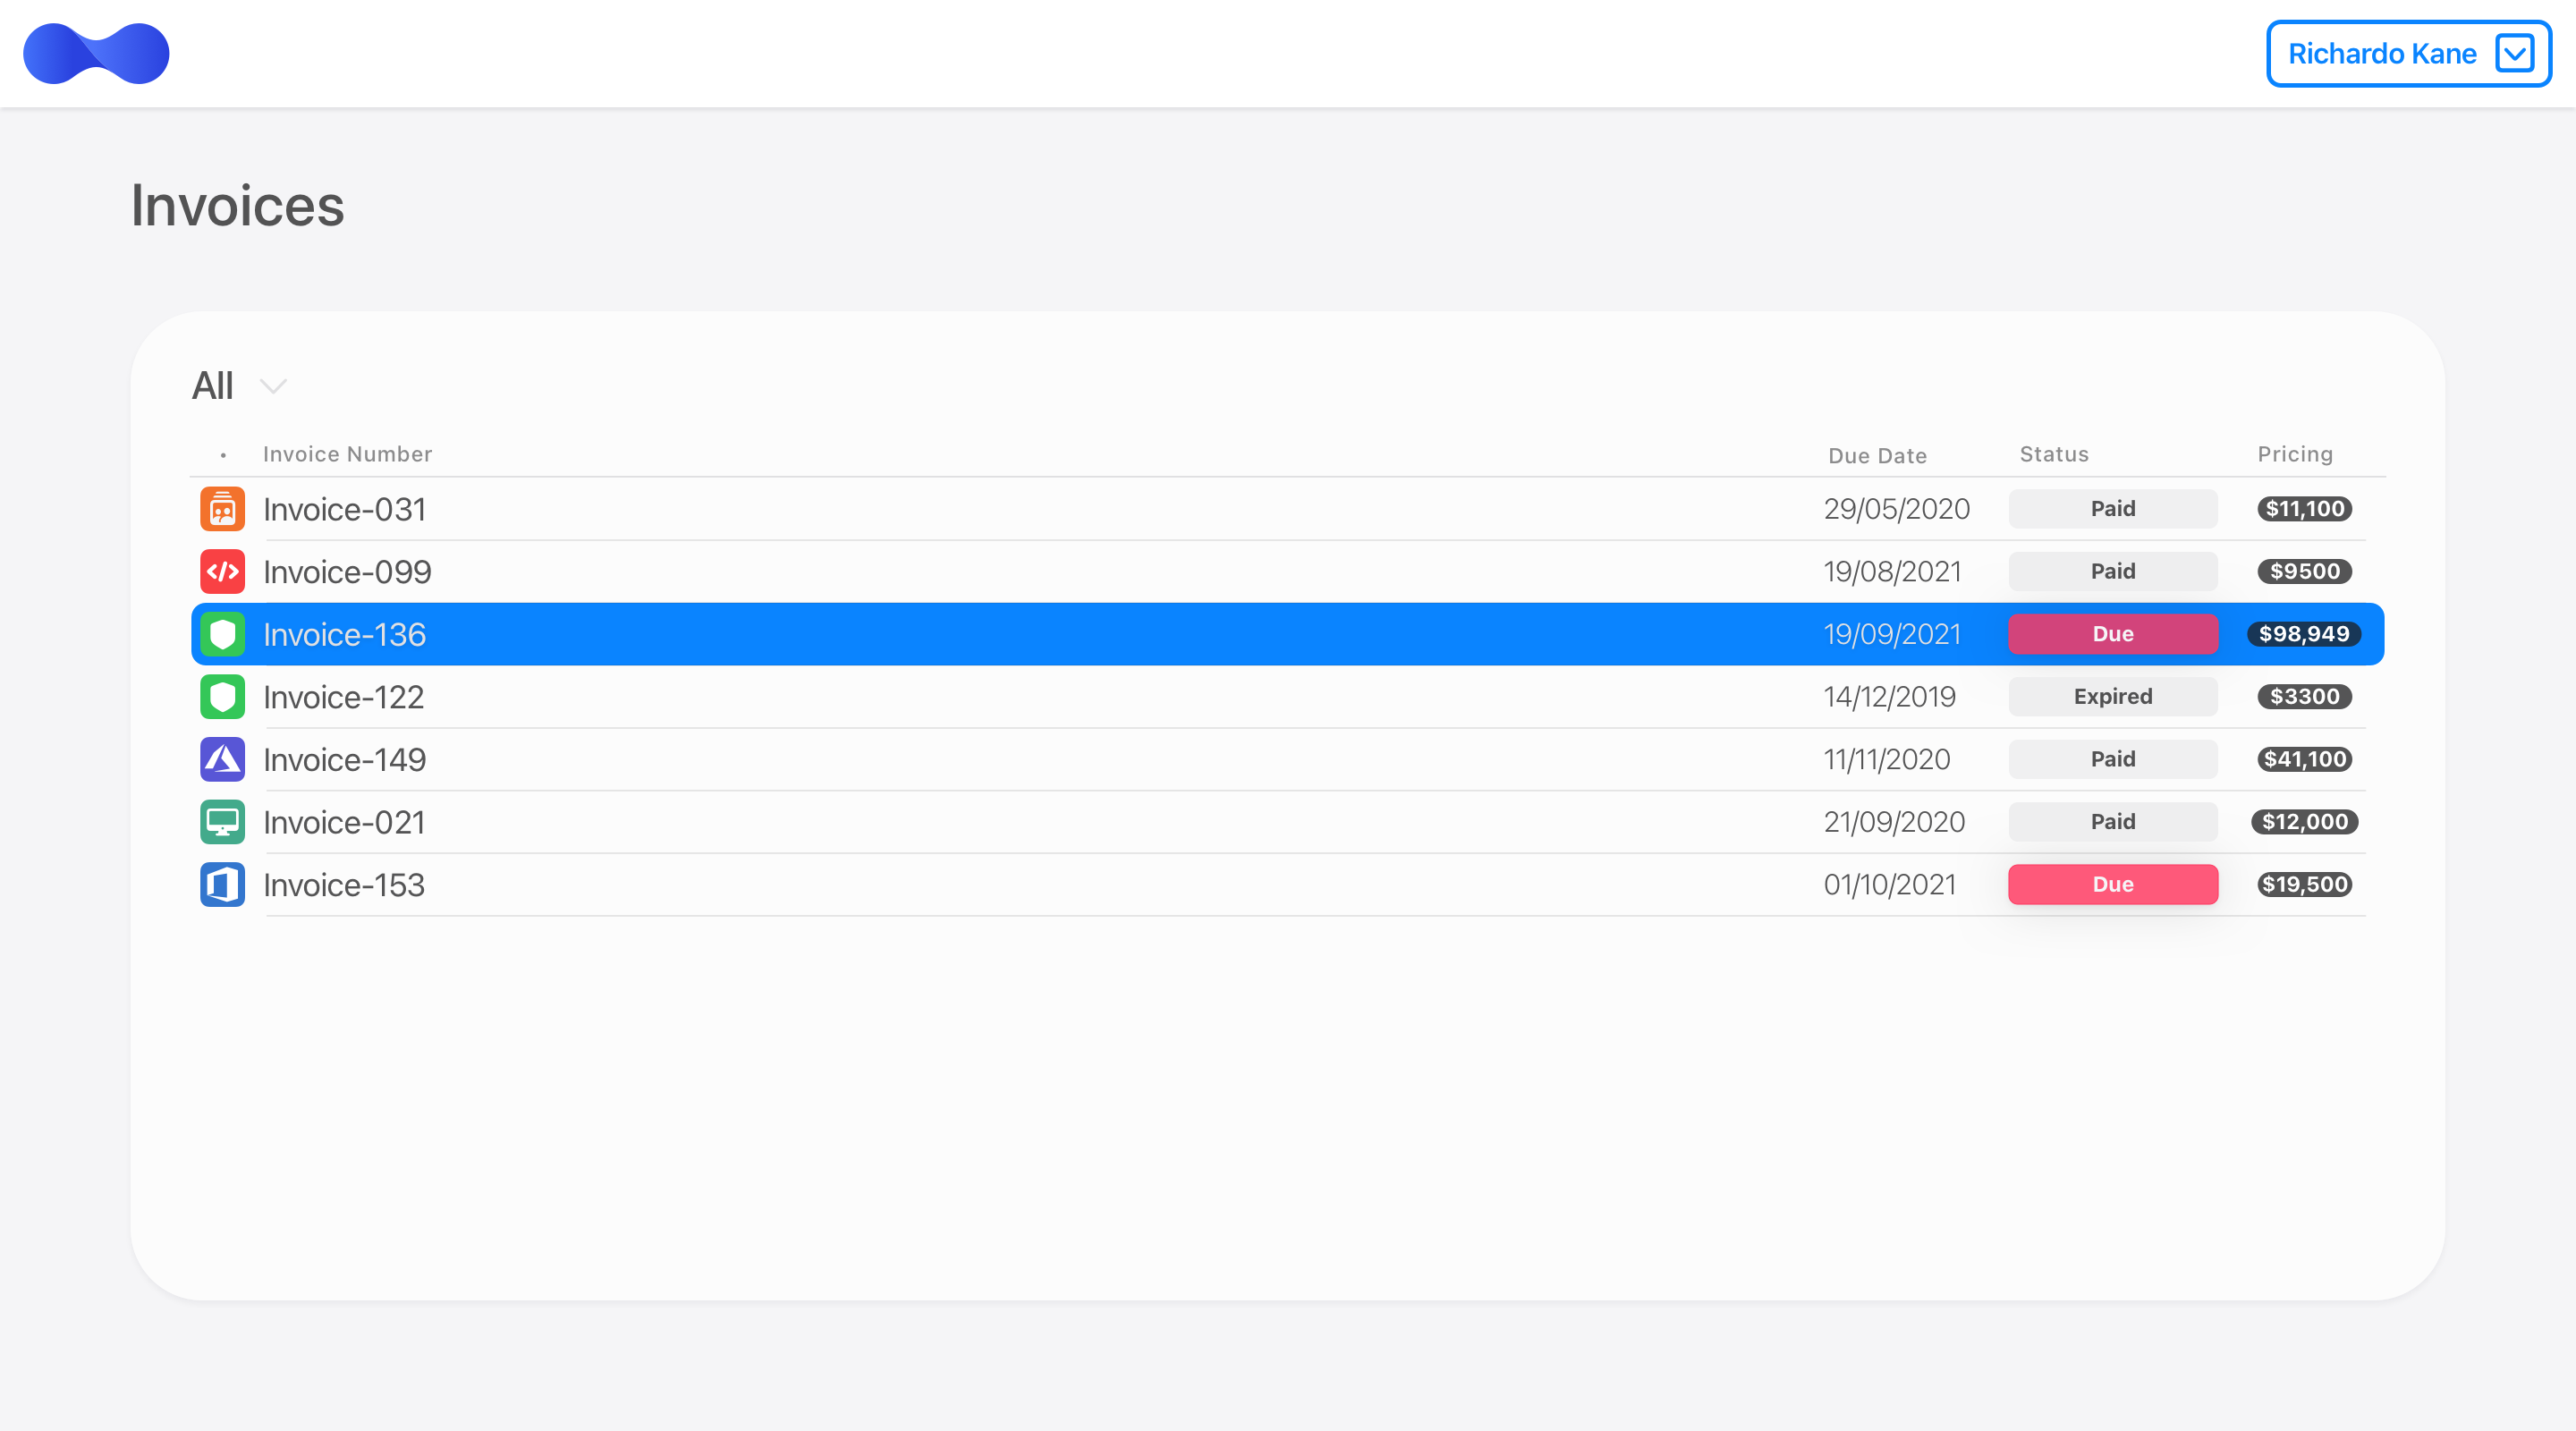The height and width of the screenshot is (1431, 2576).
Task: Click the blue infinity-shaped app logo
Action: click(96, 53)
